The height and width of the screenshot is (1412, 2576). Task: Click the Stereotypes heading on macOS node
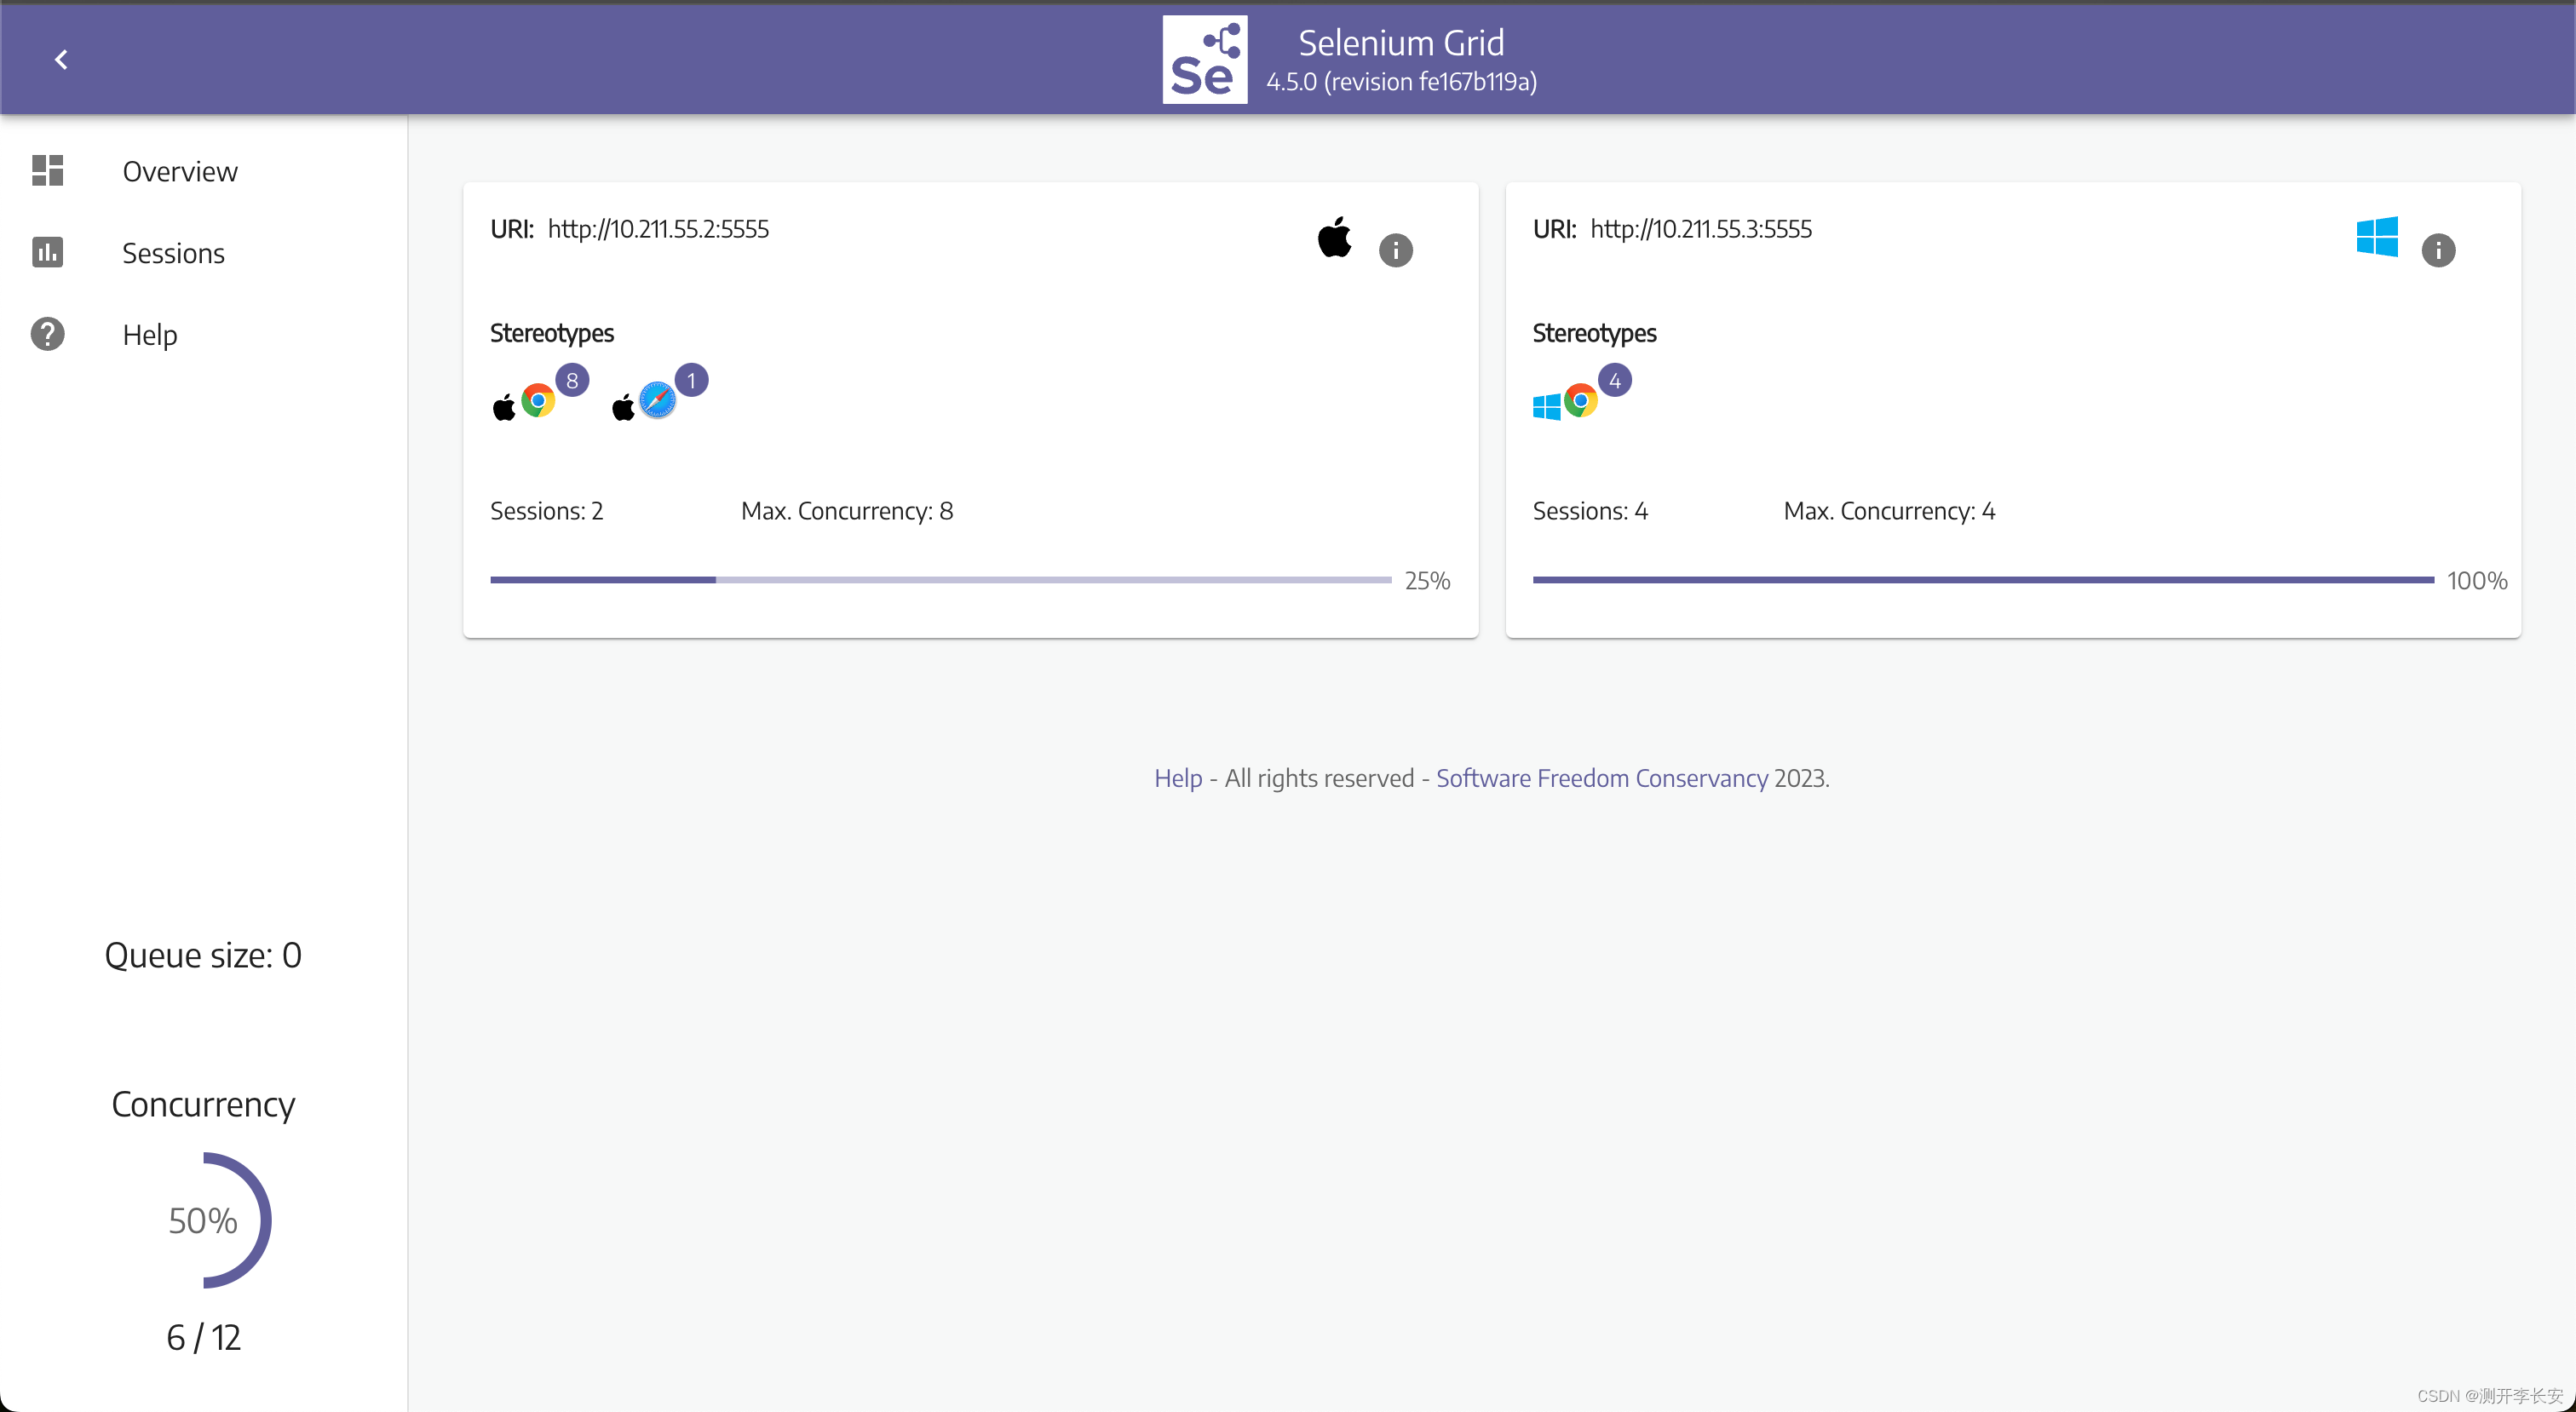point(552,333)
